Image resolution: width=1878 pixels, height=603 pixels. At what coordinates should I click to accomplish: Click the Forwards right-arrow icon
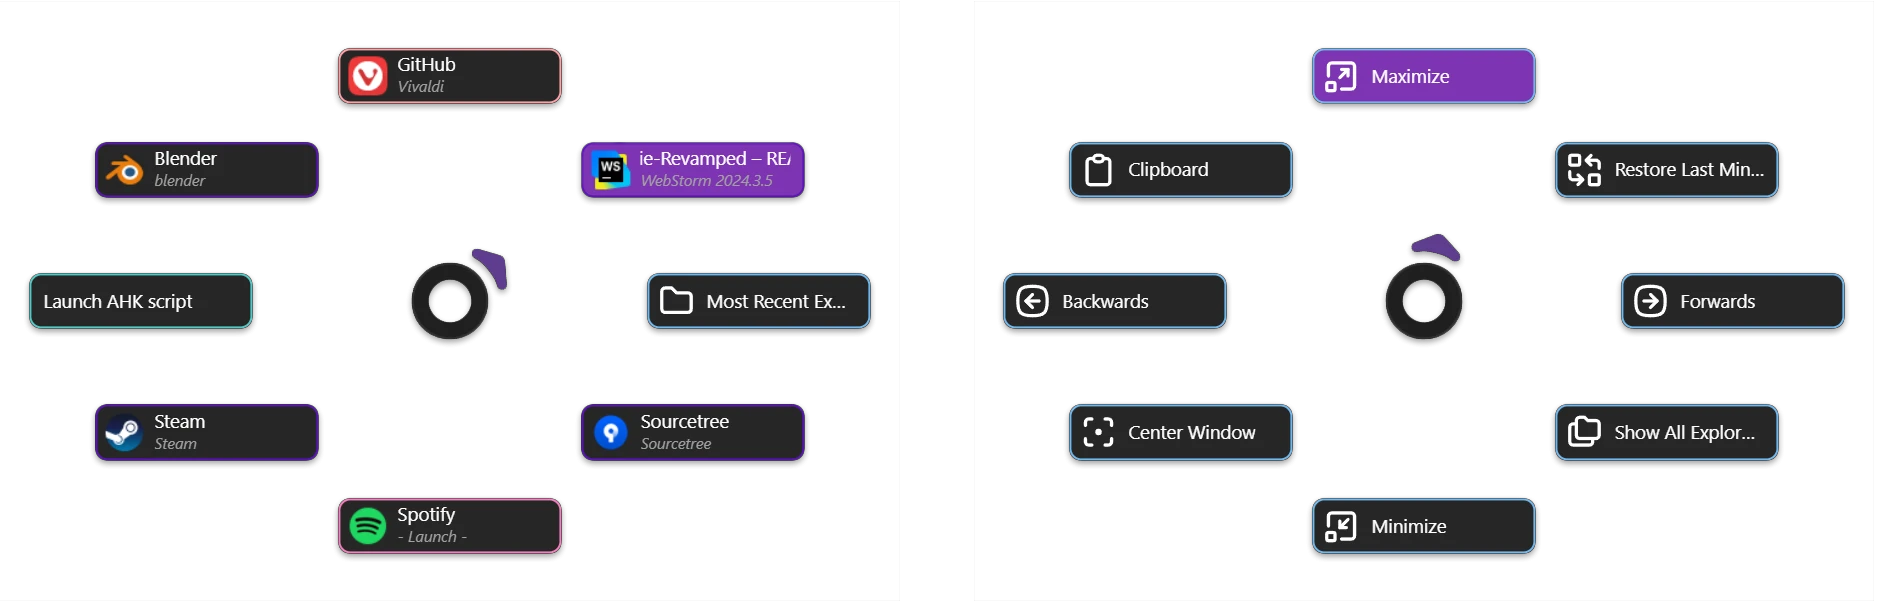click(x=1651, y=301)
